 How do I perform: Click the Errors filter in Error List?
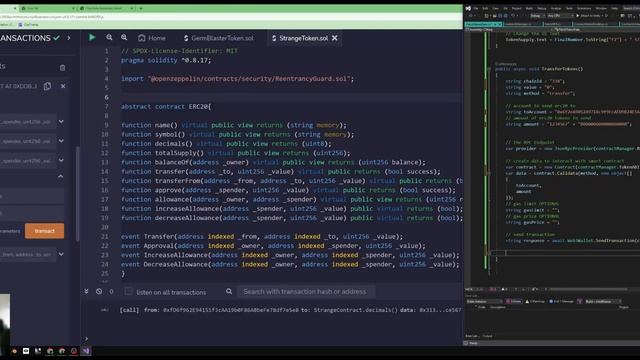pos(514,301)
